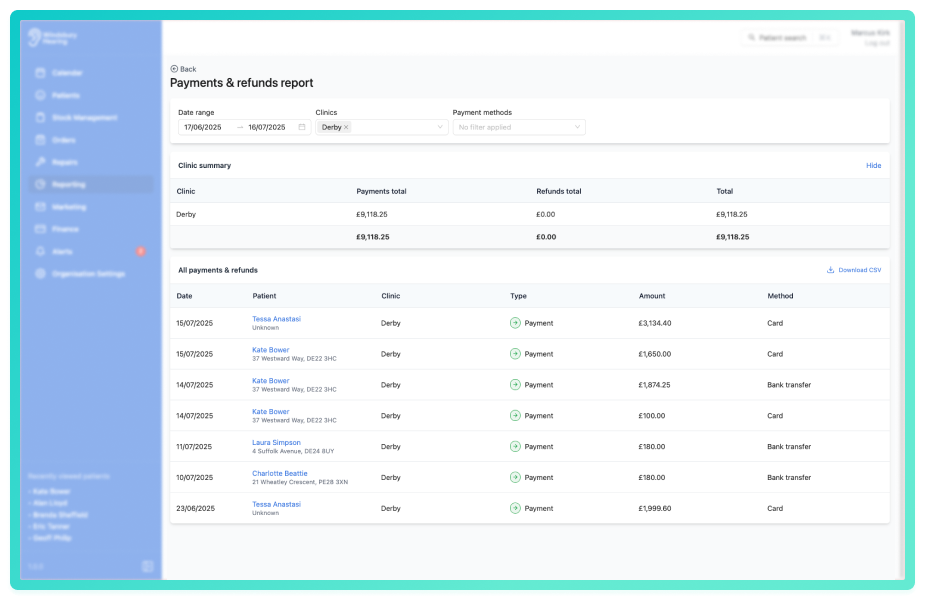Click the payment icon in Laura Simpson's row
The image size is (925, 600).
pyautogui.click(x=515, y=446)
